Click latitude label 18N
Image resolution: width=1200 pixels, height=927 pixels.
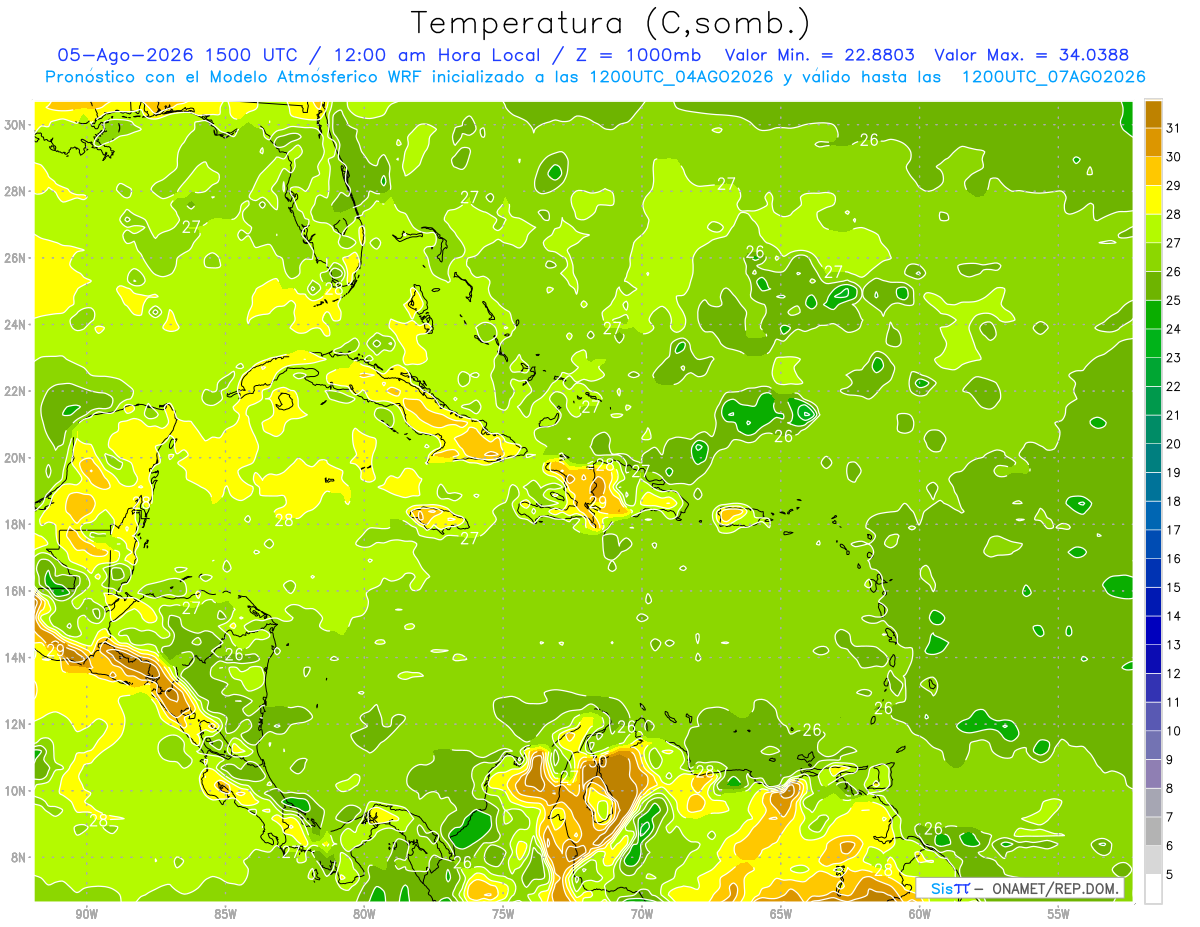pyautogui.click(x=16, y=524)
